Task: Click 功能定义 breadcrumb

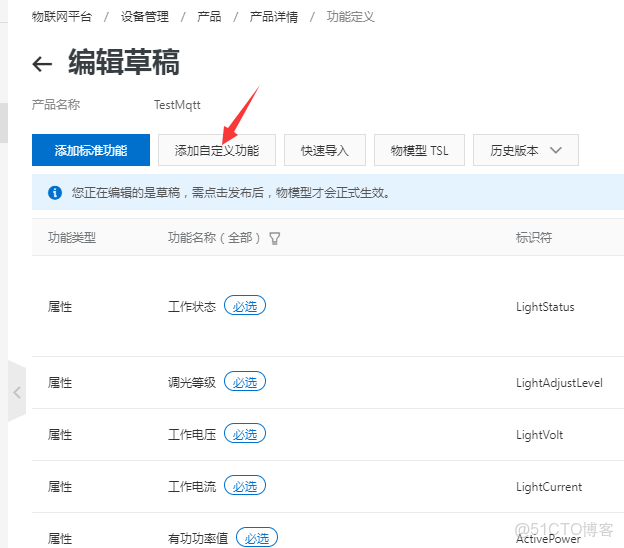Action: pos(351,17)
